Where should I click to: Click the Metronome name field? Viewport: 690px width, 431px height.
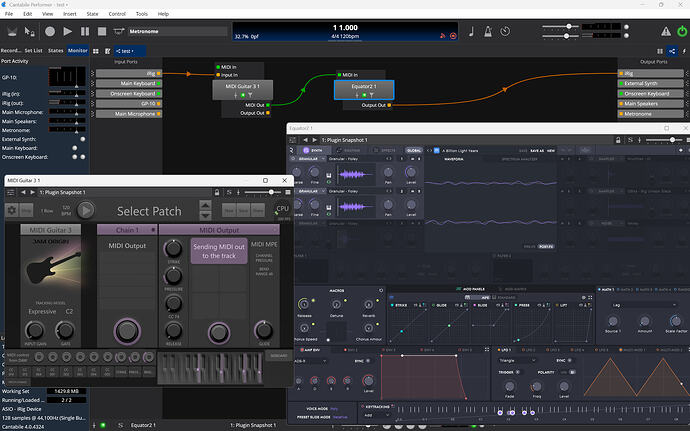tap(177, 31)
